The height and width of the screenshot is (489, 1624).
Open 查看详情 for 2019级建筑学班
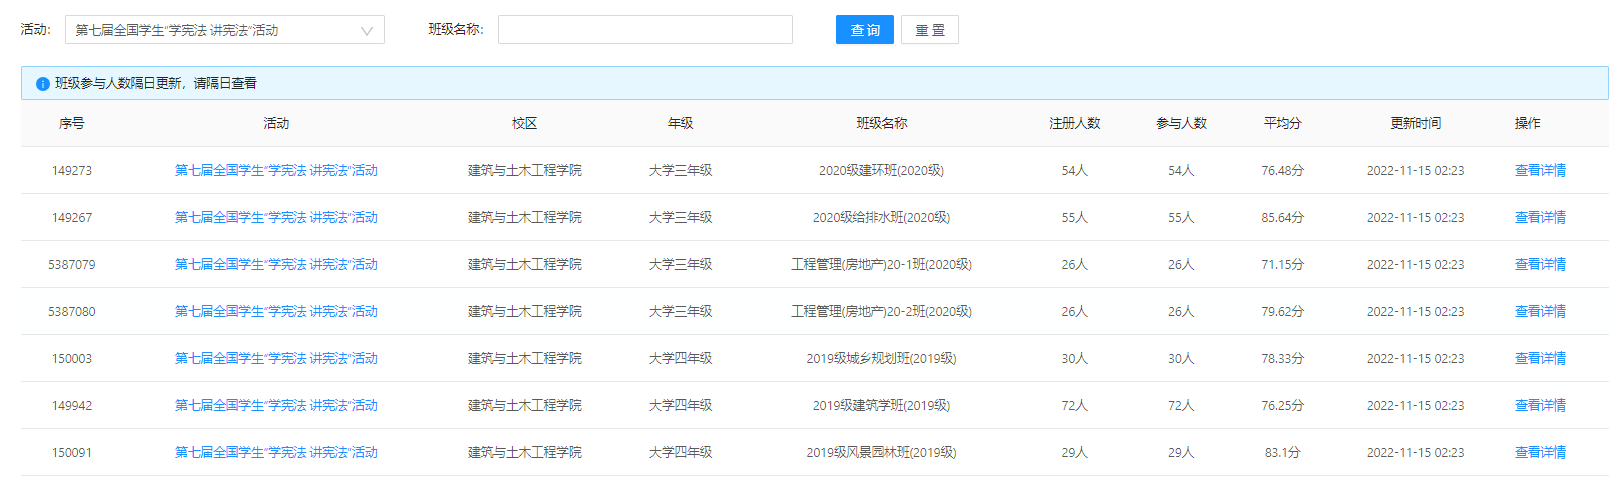[x=1540, y=405]
